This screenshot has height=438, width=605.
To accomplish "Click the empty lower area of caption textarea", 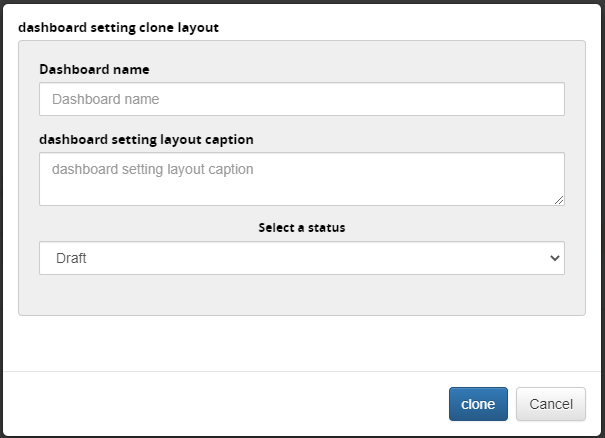I will pos(300,192).
